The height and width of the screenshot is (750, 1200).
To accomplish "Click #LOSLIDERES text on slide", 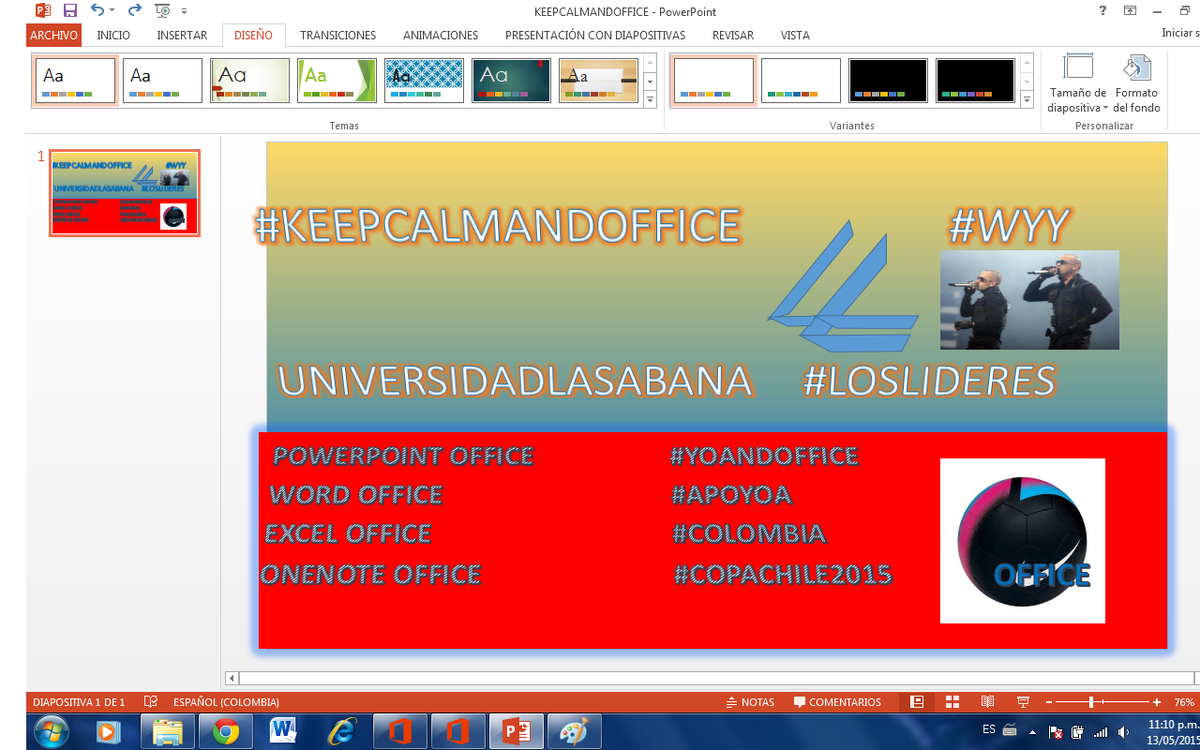I will [x=930, y=381].
